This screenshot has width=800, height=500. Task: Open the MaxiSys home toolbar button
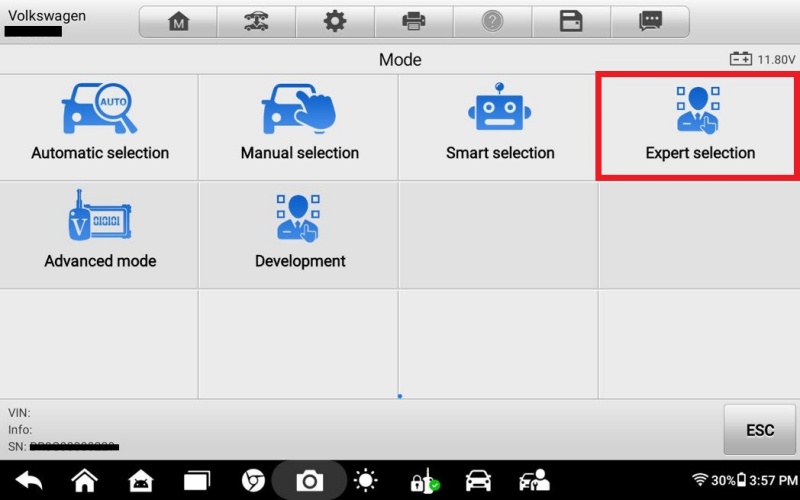[x=178, y=22]
